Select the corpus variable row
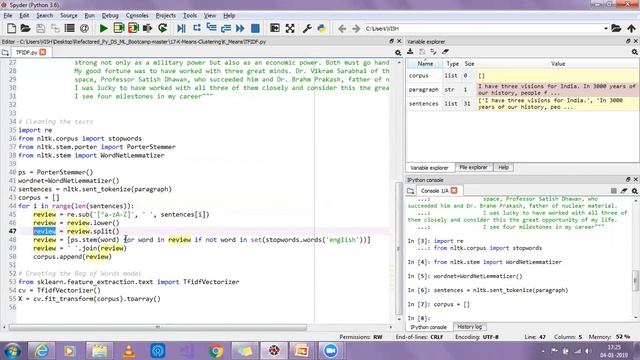640x360 pixels. 522,76
